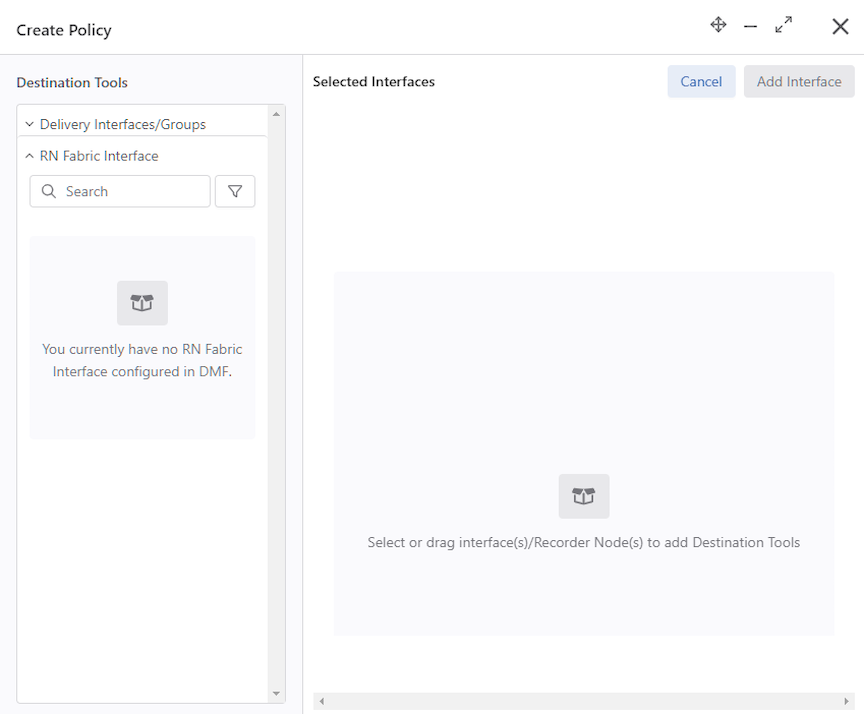Click the down arrow of vertical scrollbar
864x714 pixels.
276,694
